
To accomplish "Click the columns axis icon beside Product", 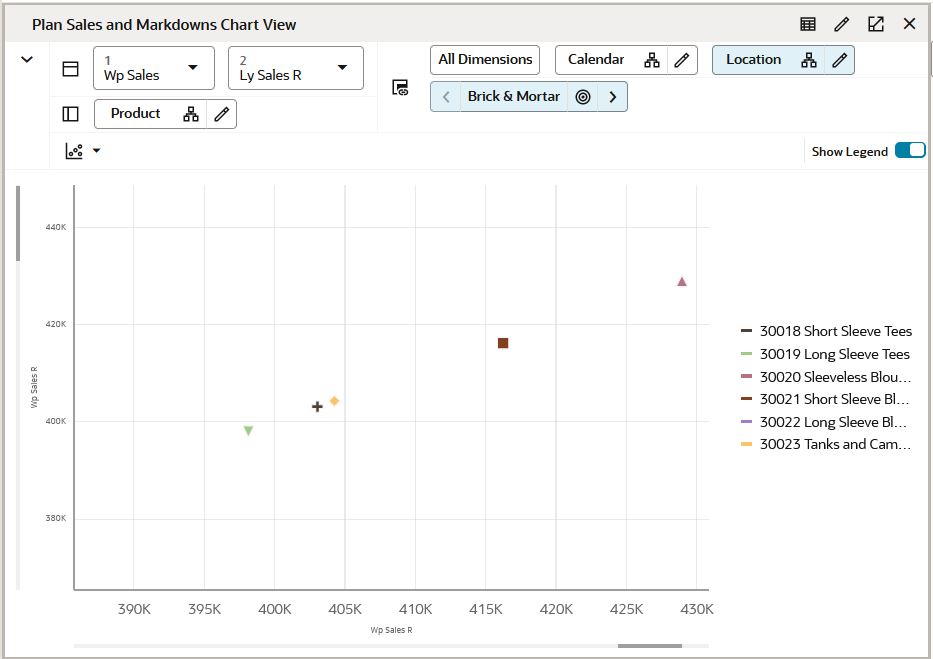I will pos(69,113).
